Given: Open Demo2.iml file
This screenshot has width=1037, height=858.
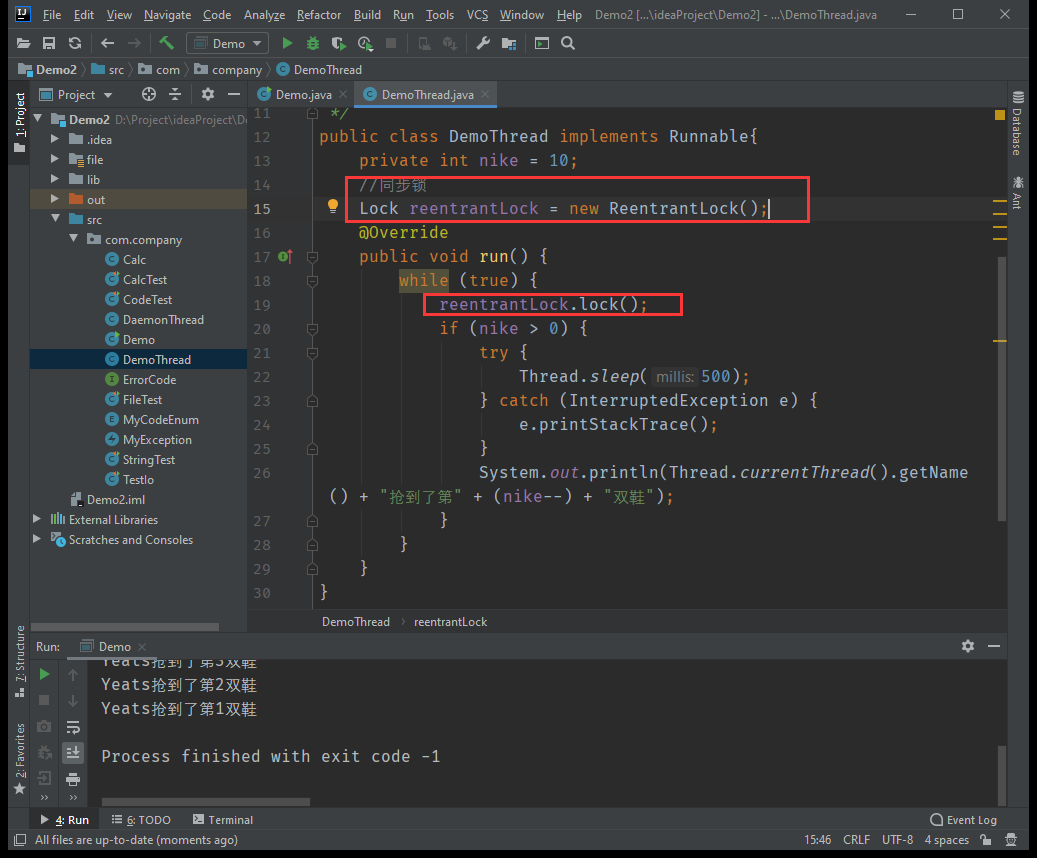Looking at the screenshot, I should pos(116,499).
